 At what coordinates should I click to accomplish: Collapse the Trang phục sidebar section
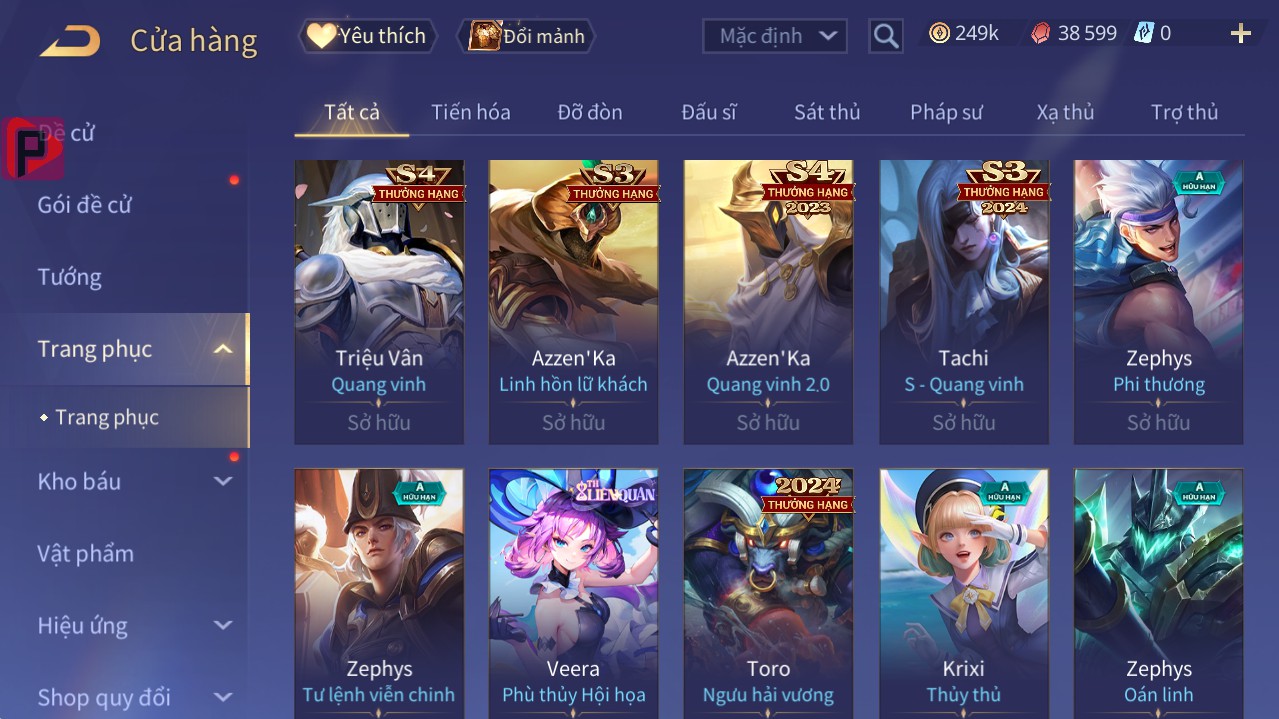[x=224, y=349]
